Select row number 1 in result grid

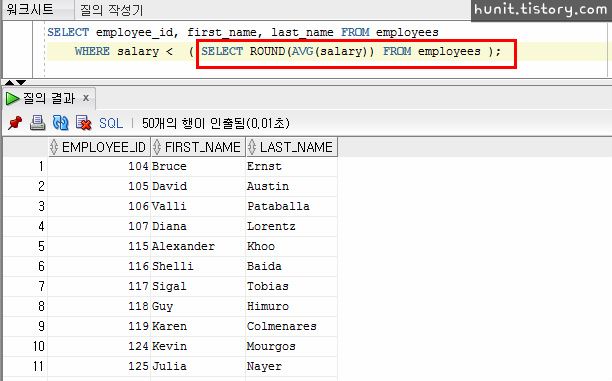point(26,166)
